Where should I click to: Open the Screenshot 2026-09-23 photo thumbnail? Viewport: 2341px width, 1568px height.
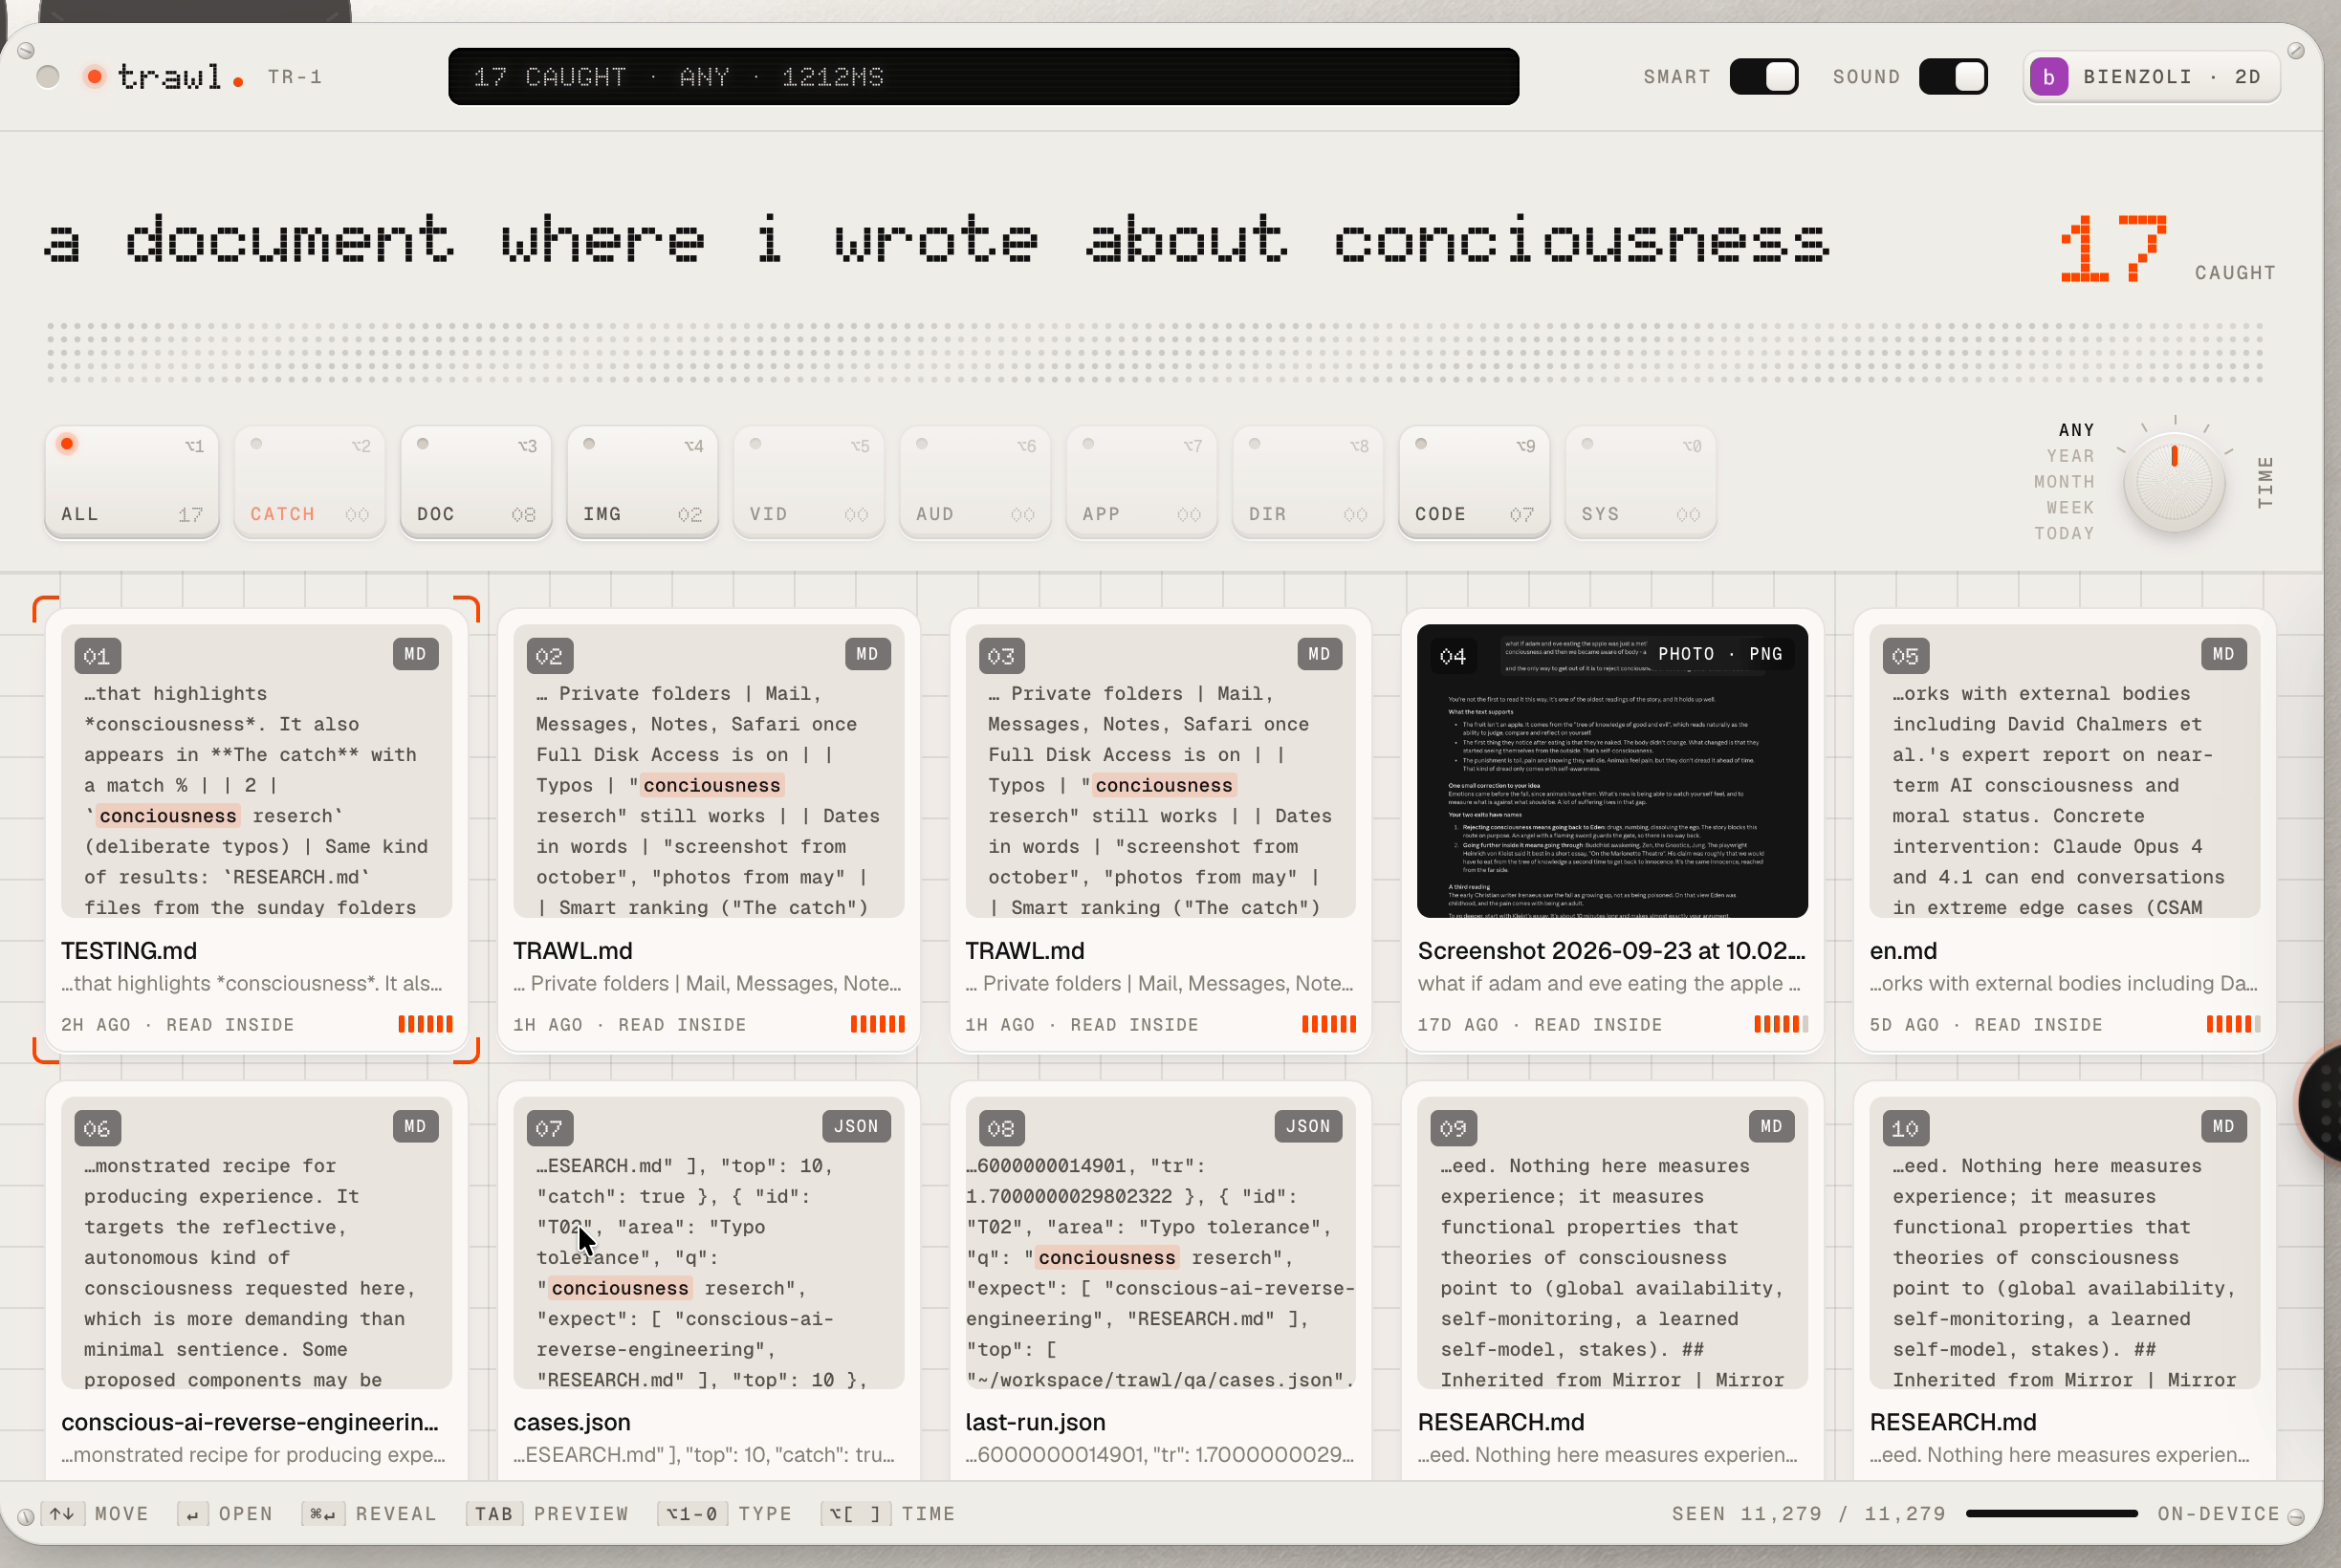click(1612, 771)
